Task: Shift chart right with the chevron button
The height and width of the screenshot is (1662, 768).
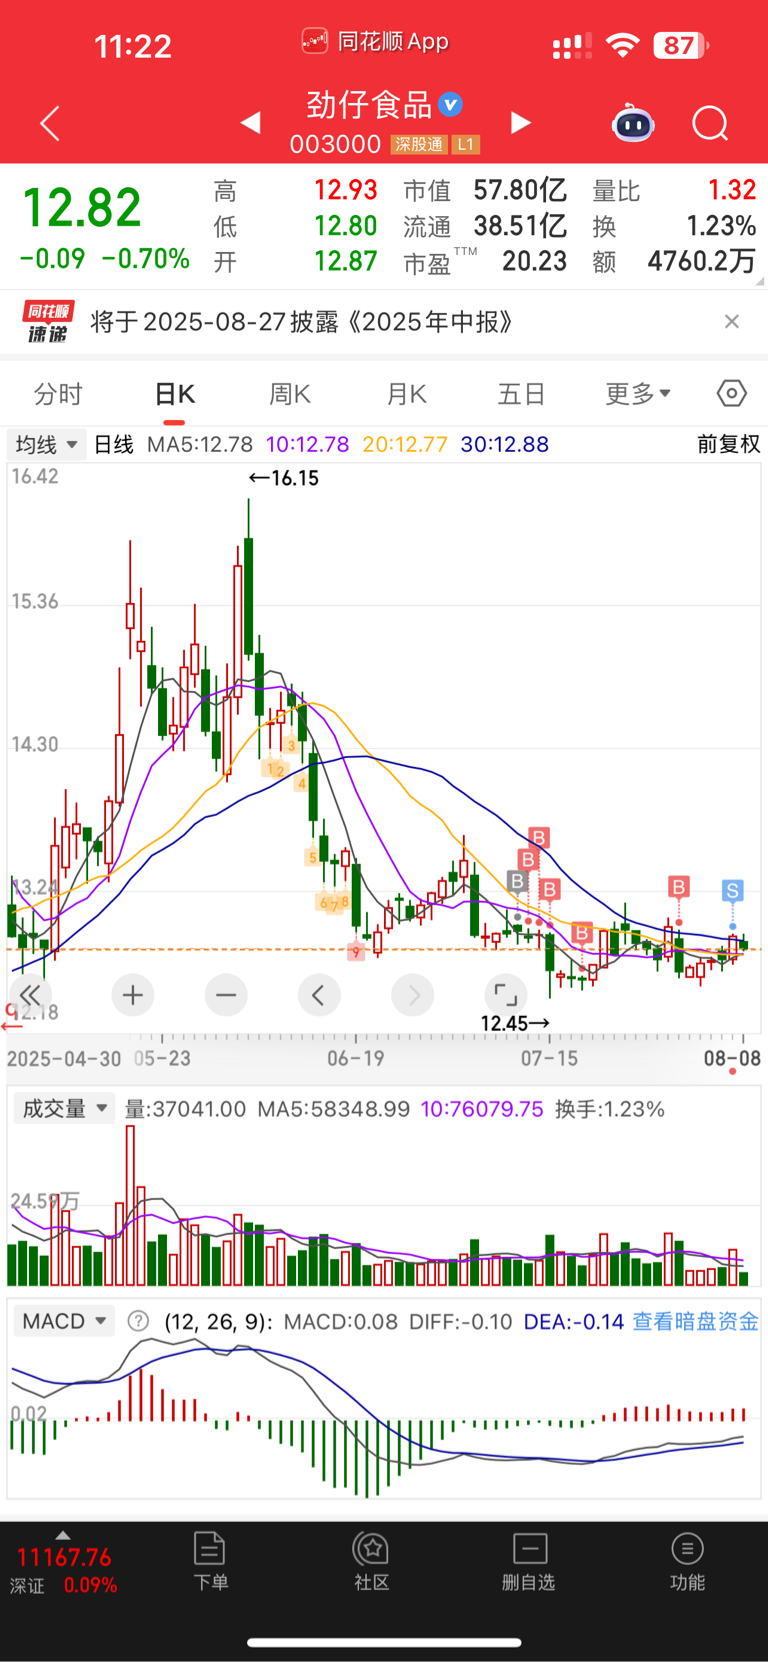Action: [x=413, y=995]
